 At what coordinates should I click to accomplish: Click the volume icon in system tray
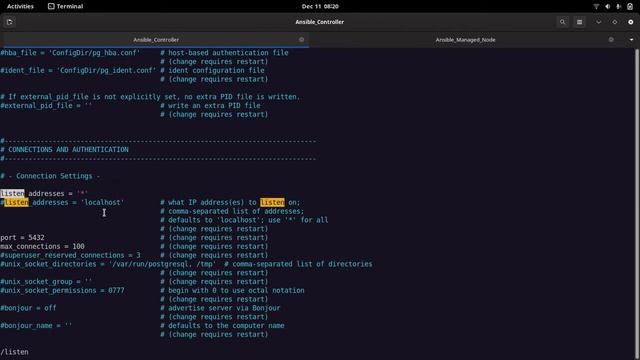click(608, 7)
